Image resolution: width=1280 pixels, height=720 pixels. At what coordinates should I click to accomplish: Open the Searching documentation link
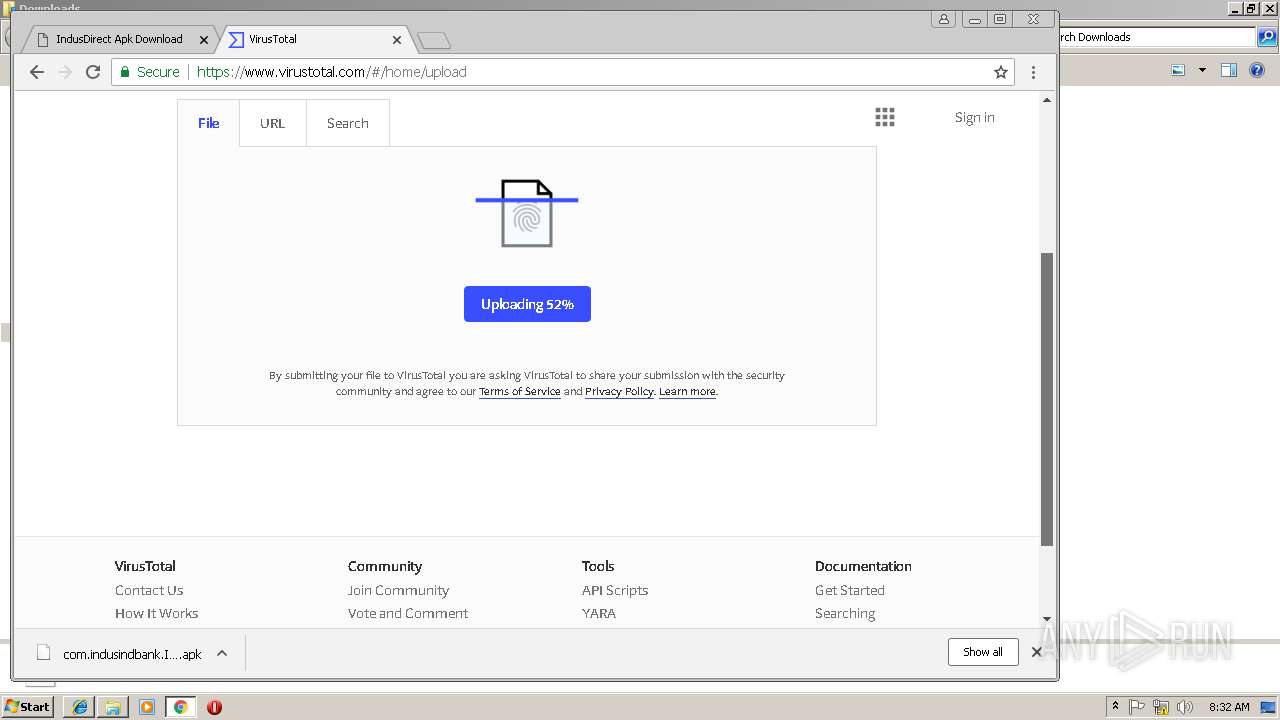pyautogui.click(x=845, y=613)
